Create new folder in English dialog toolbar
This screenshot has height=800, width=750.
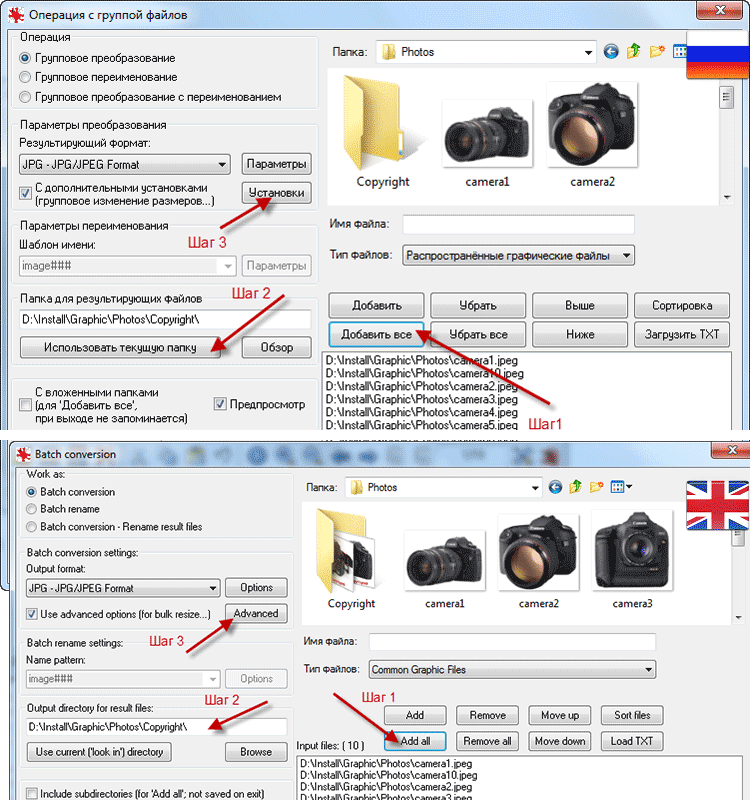click(597, 487)
